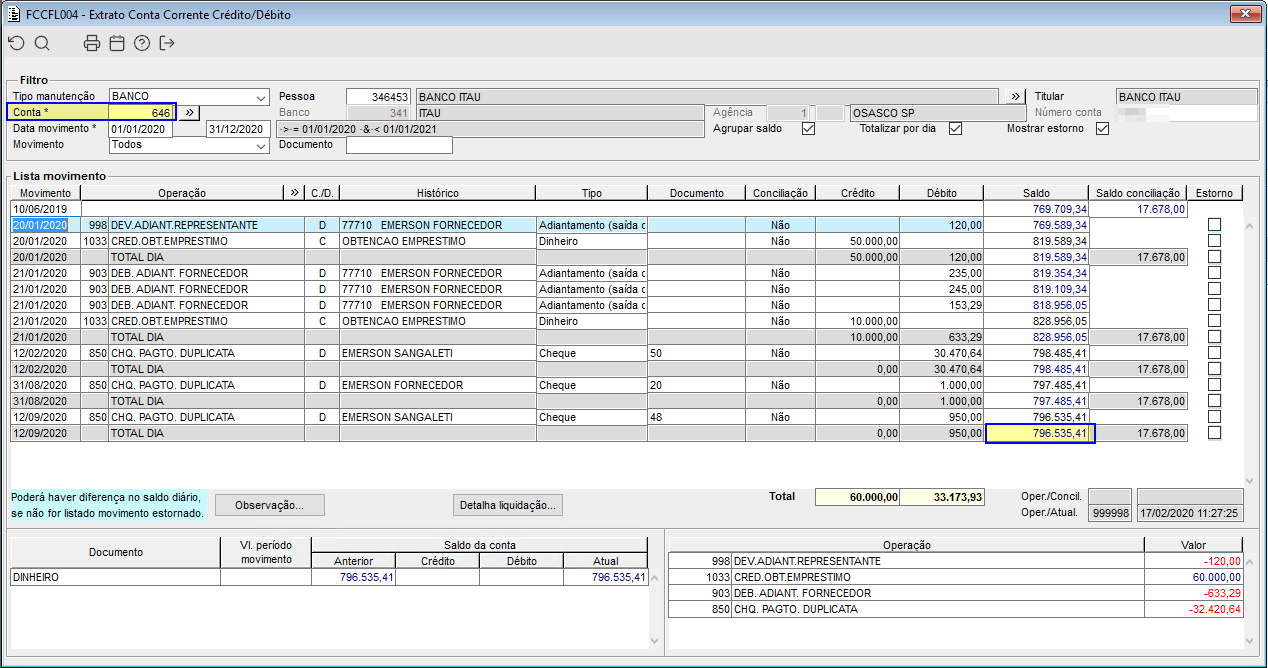Image resolution: width=1268 pixels, height=668 pixels.
Task: Click the Saldo column header
Action: point(1035,193)
